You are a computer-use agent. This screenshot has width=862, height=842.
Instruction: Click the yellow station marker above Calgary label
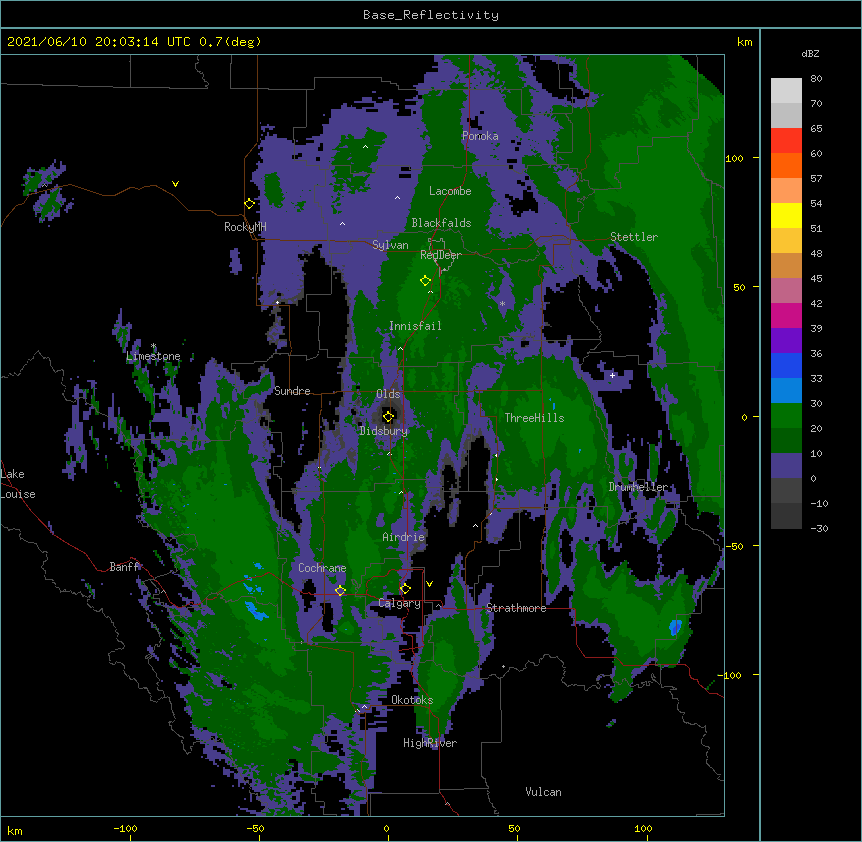point(405,589)
